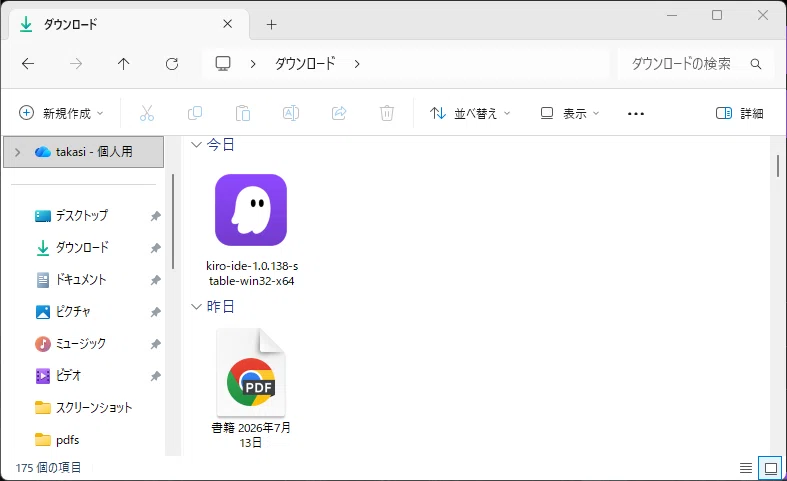Navigate up one folder level
This screenshot has width=787, height=481.
pos(123,64)
